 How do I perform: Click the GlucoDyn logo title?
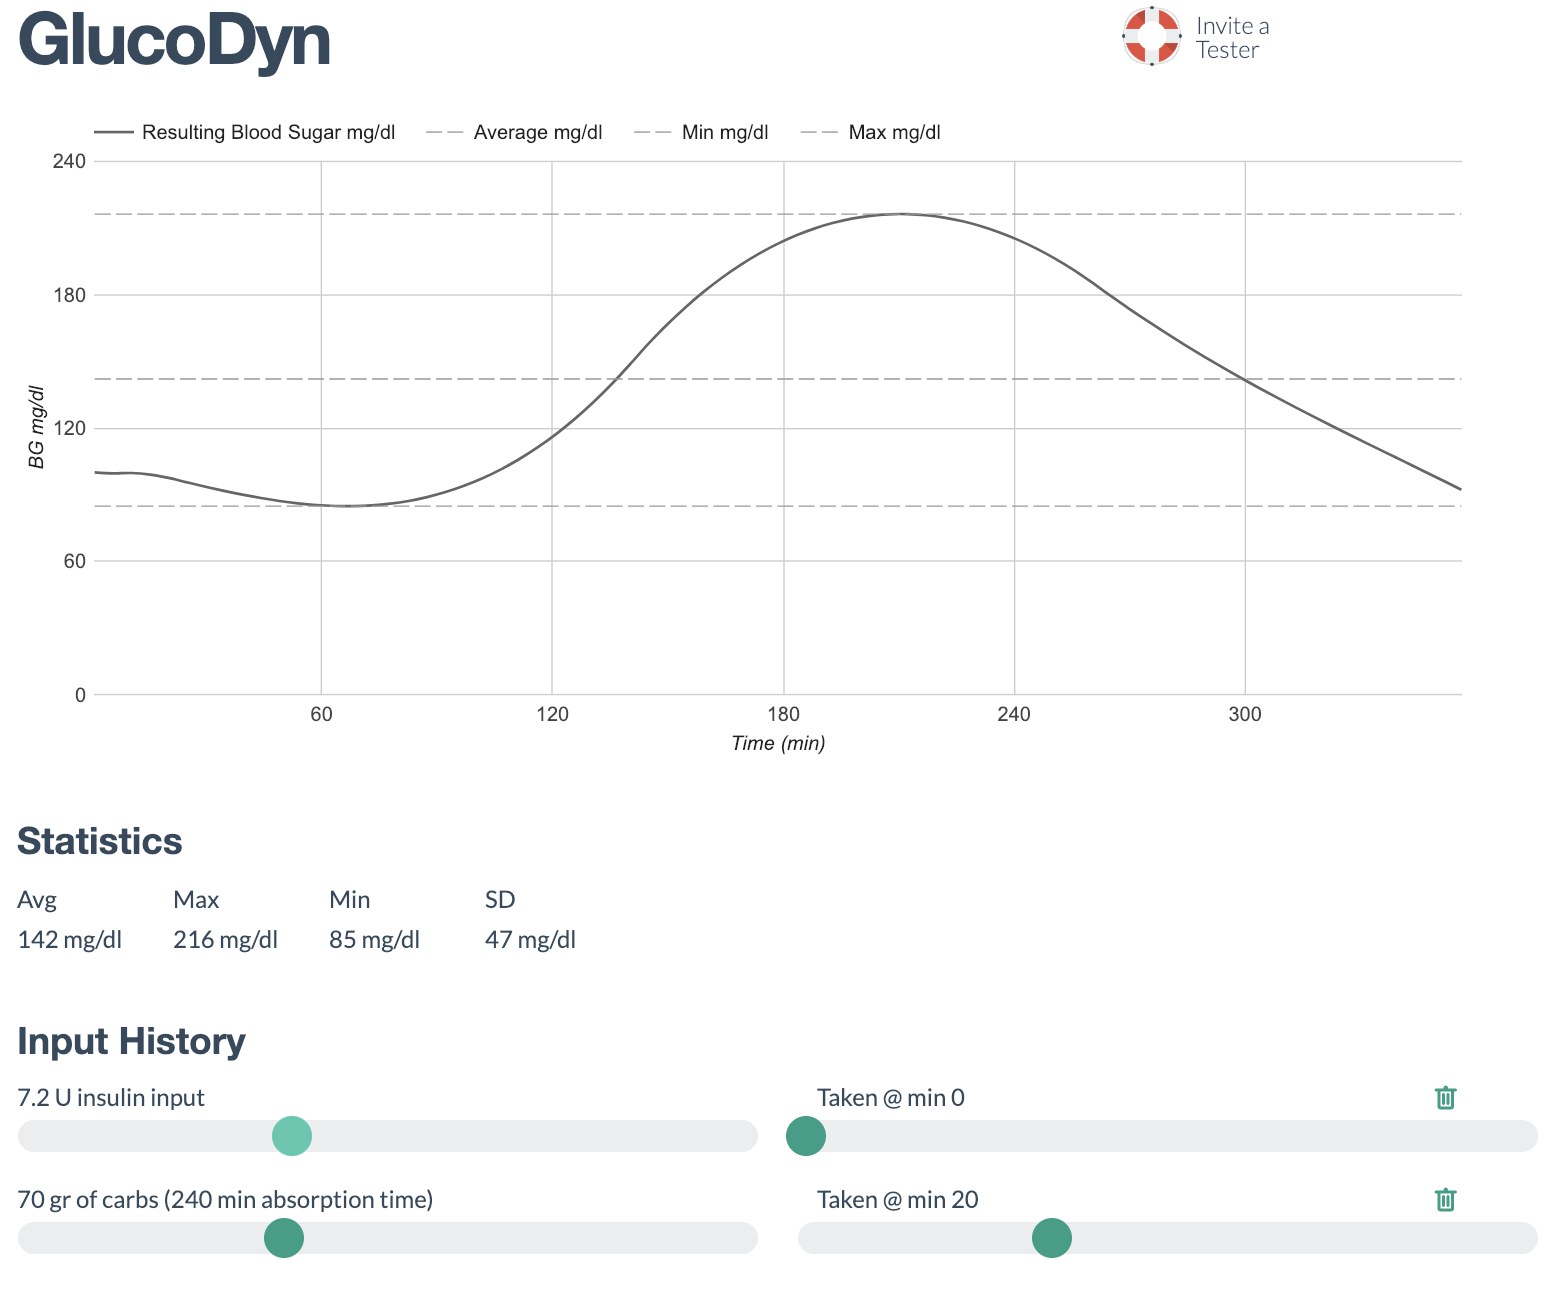[x=174, y=41]
